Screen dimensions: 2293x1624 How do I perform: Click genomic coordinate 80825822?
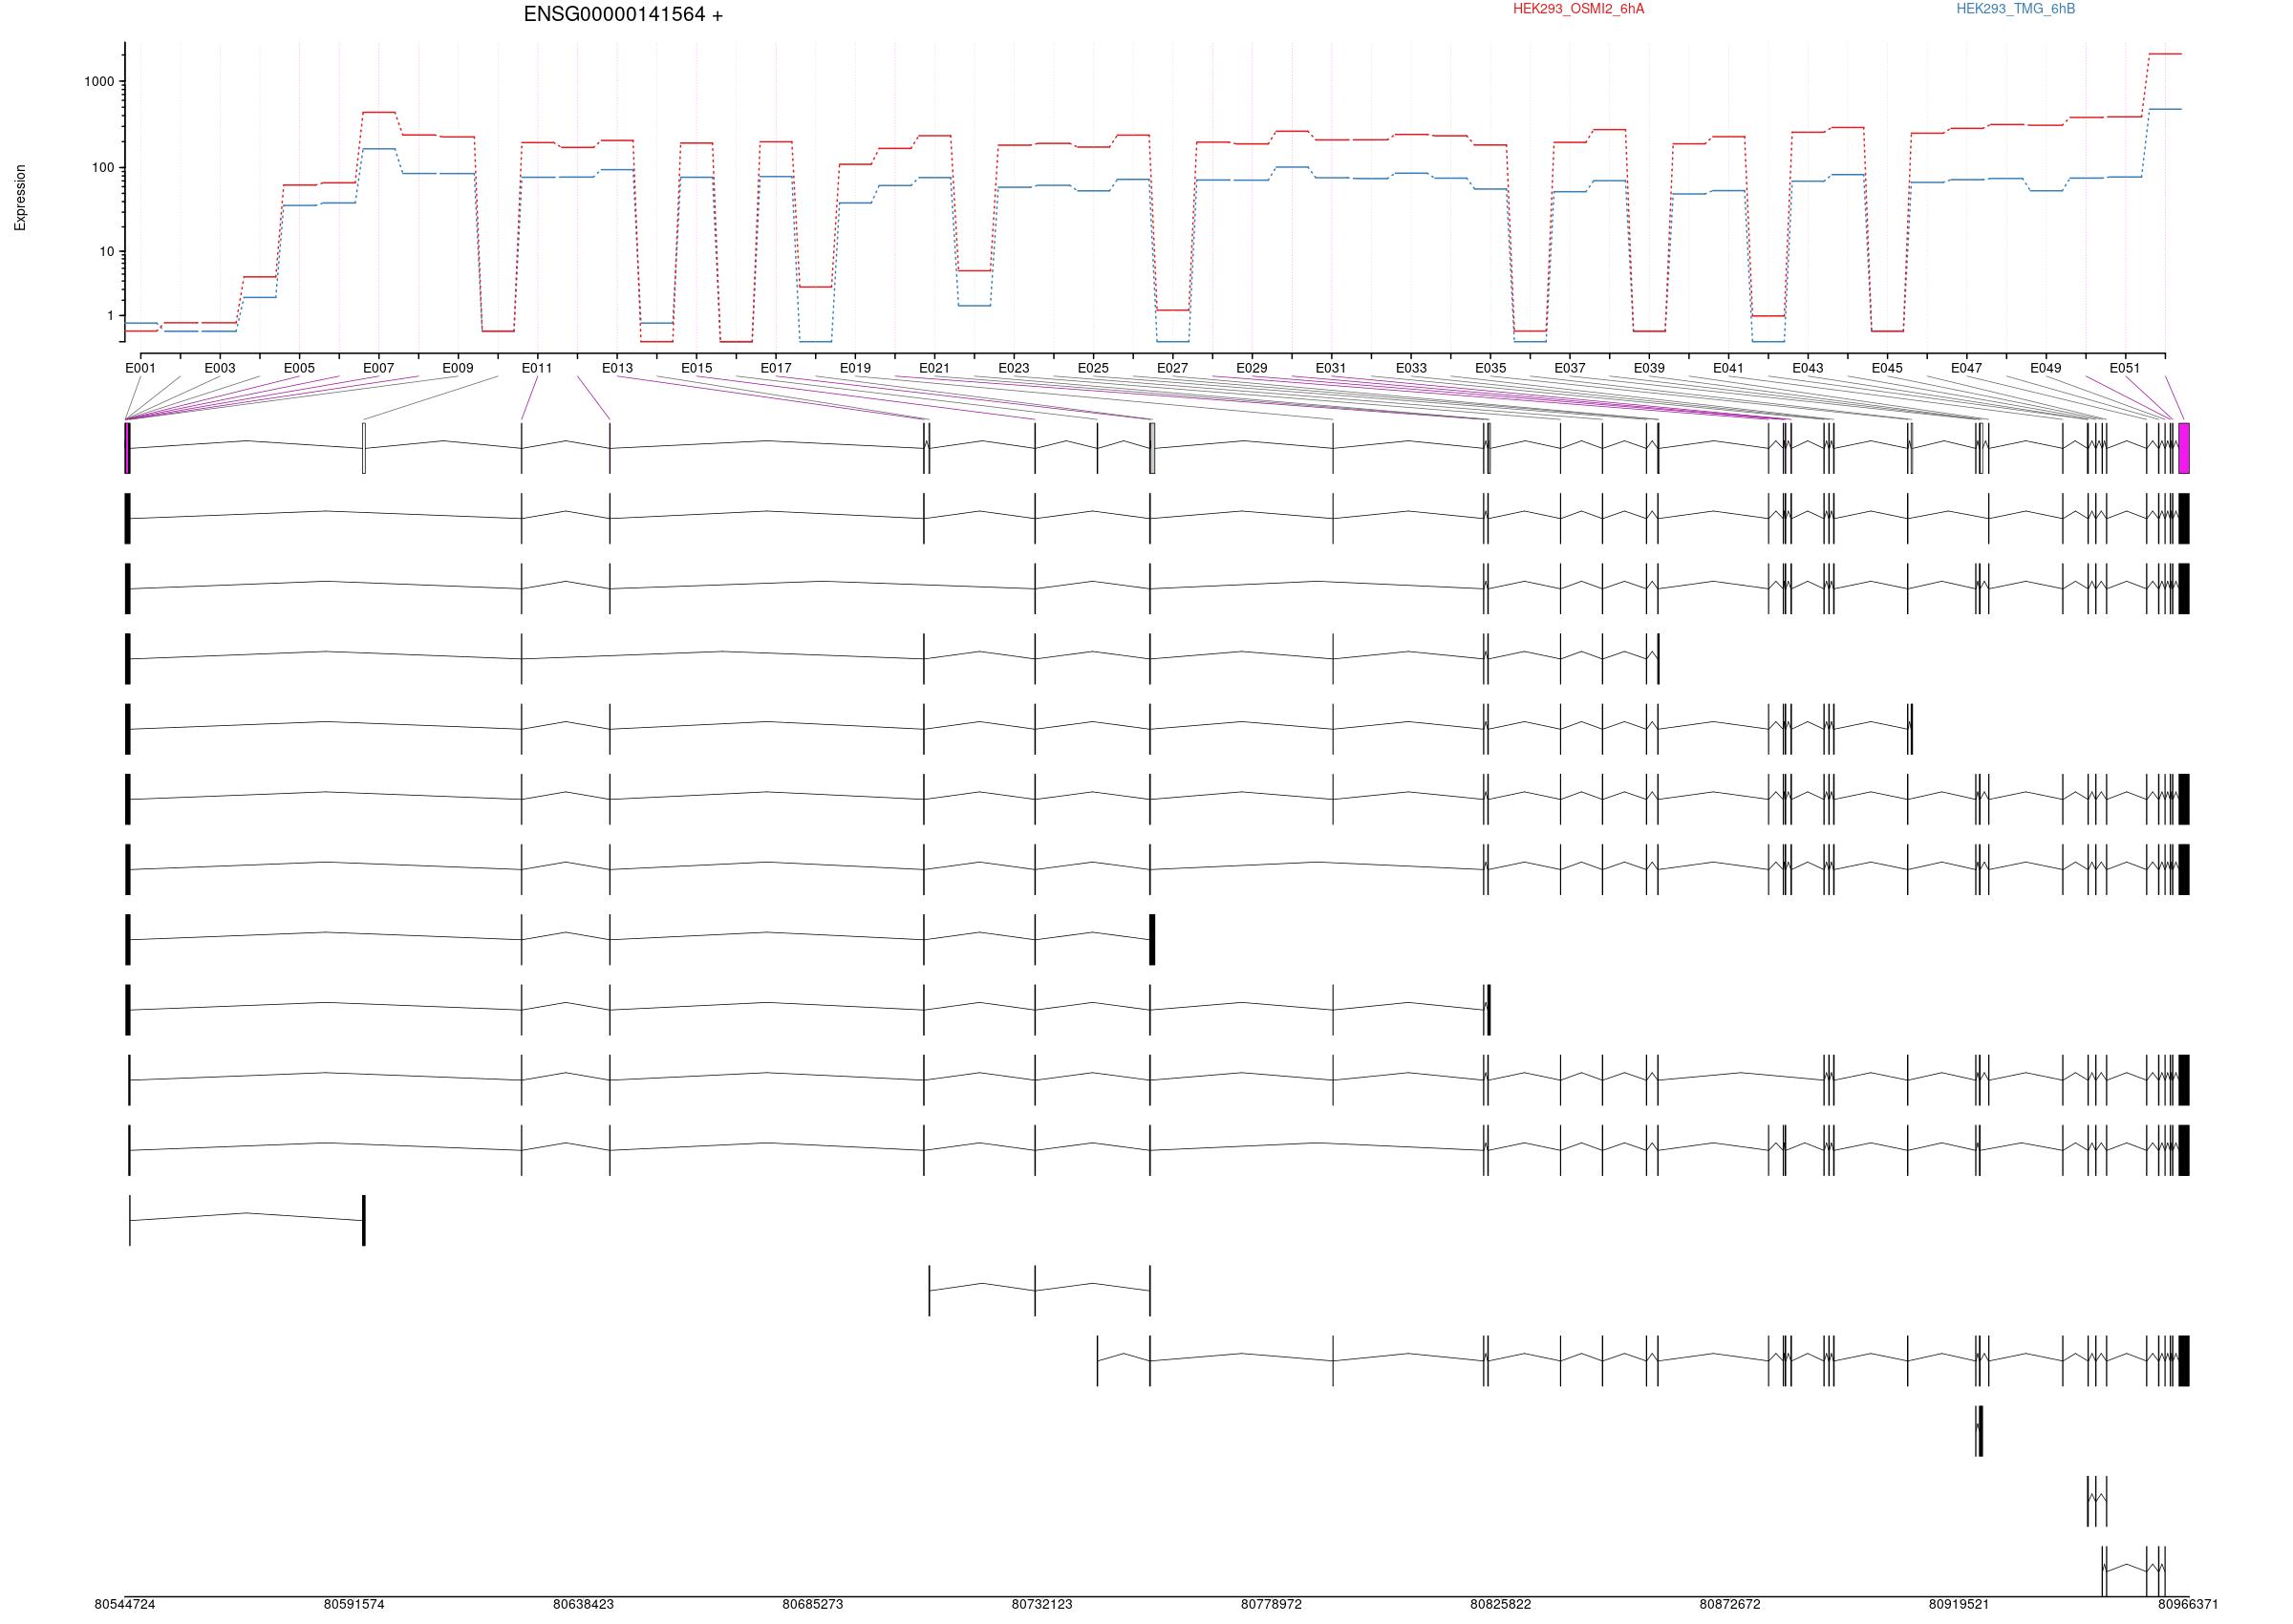point(1501,1604)
